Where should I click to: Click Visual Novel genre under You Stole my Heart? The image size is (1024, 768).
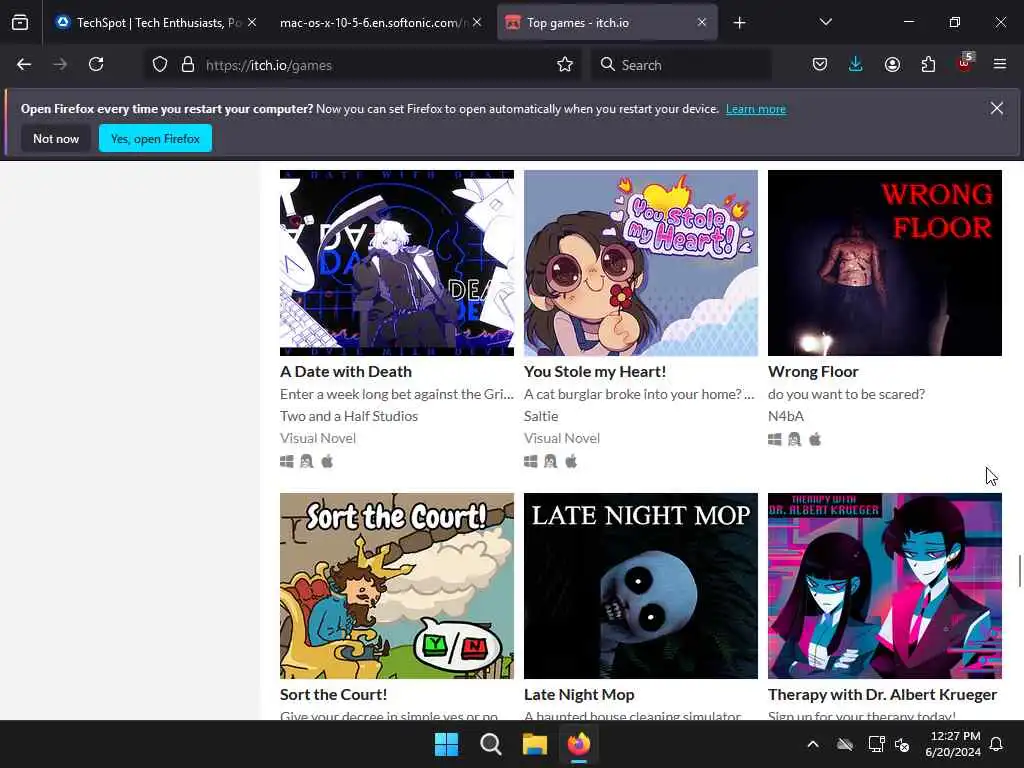click(562, 438)
